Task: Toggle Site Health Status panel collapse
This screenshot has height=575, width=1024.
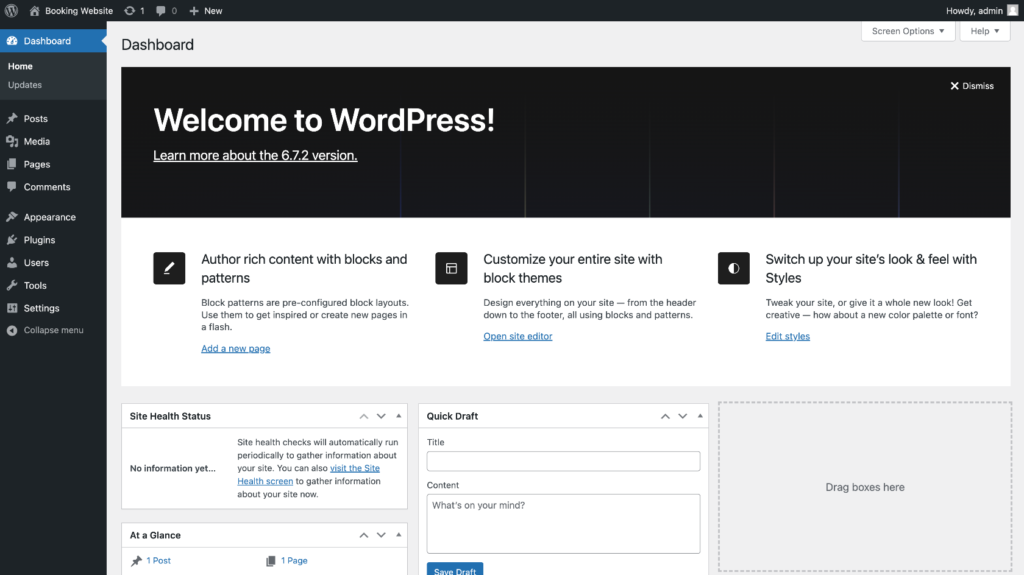Action: point(398,416)
